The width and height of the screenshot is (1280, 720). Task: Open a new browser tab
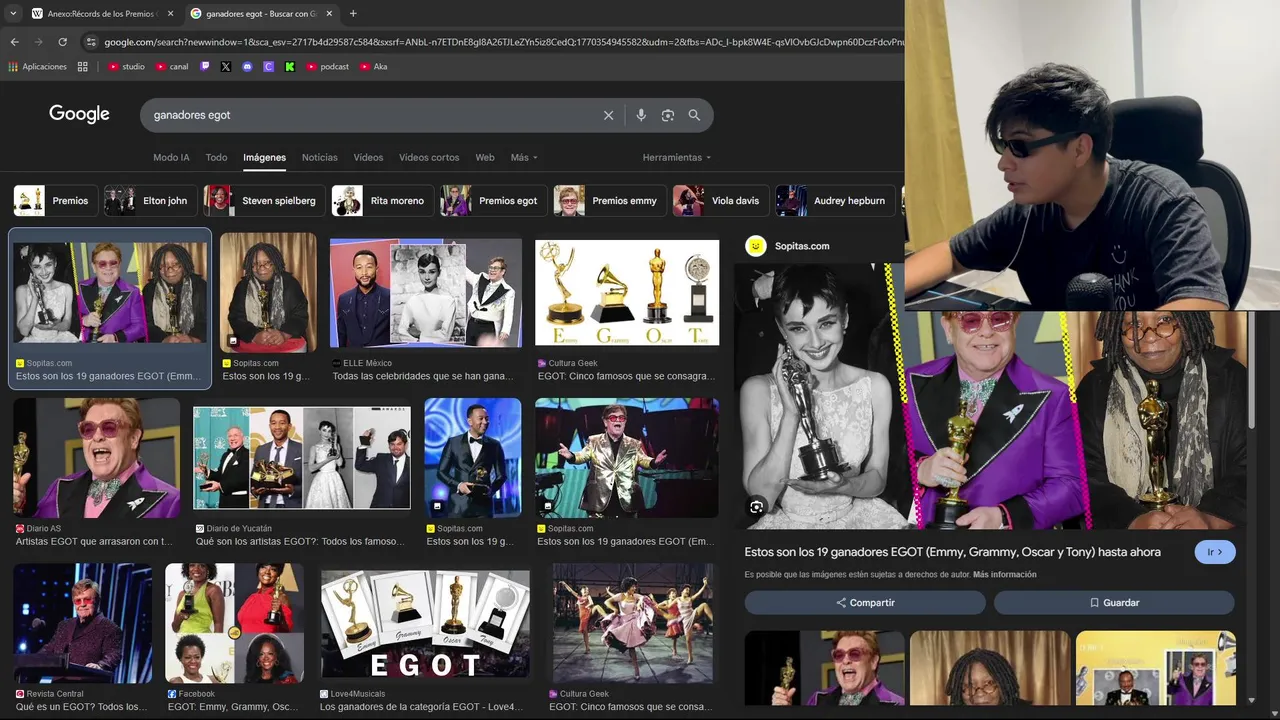(353, 14)
